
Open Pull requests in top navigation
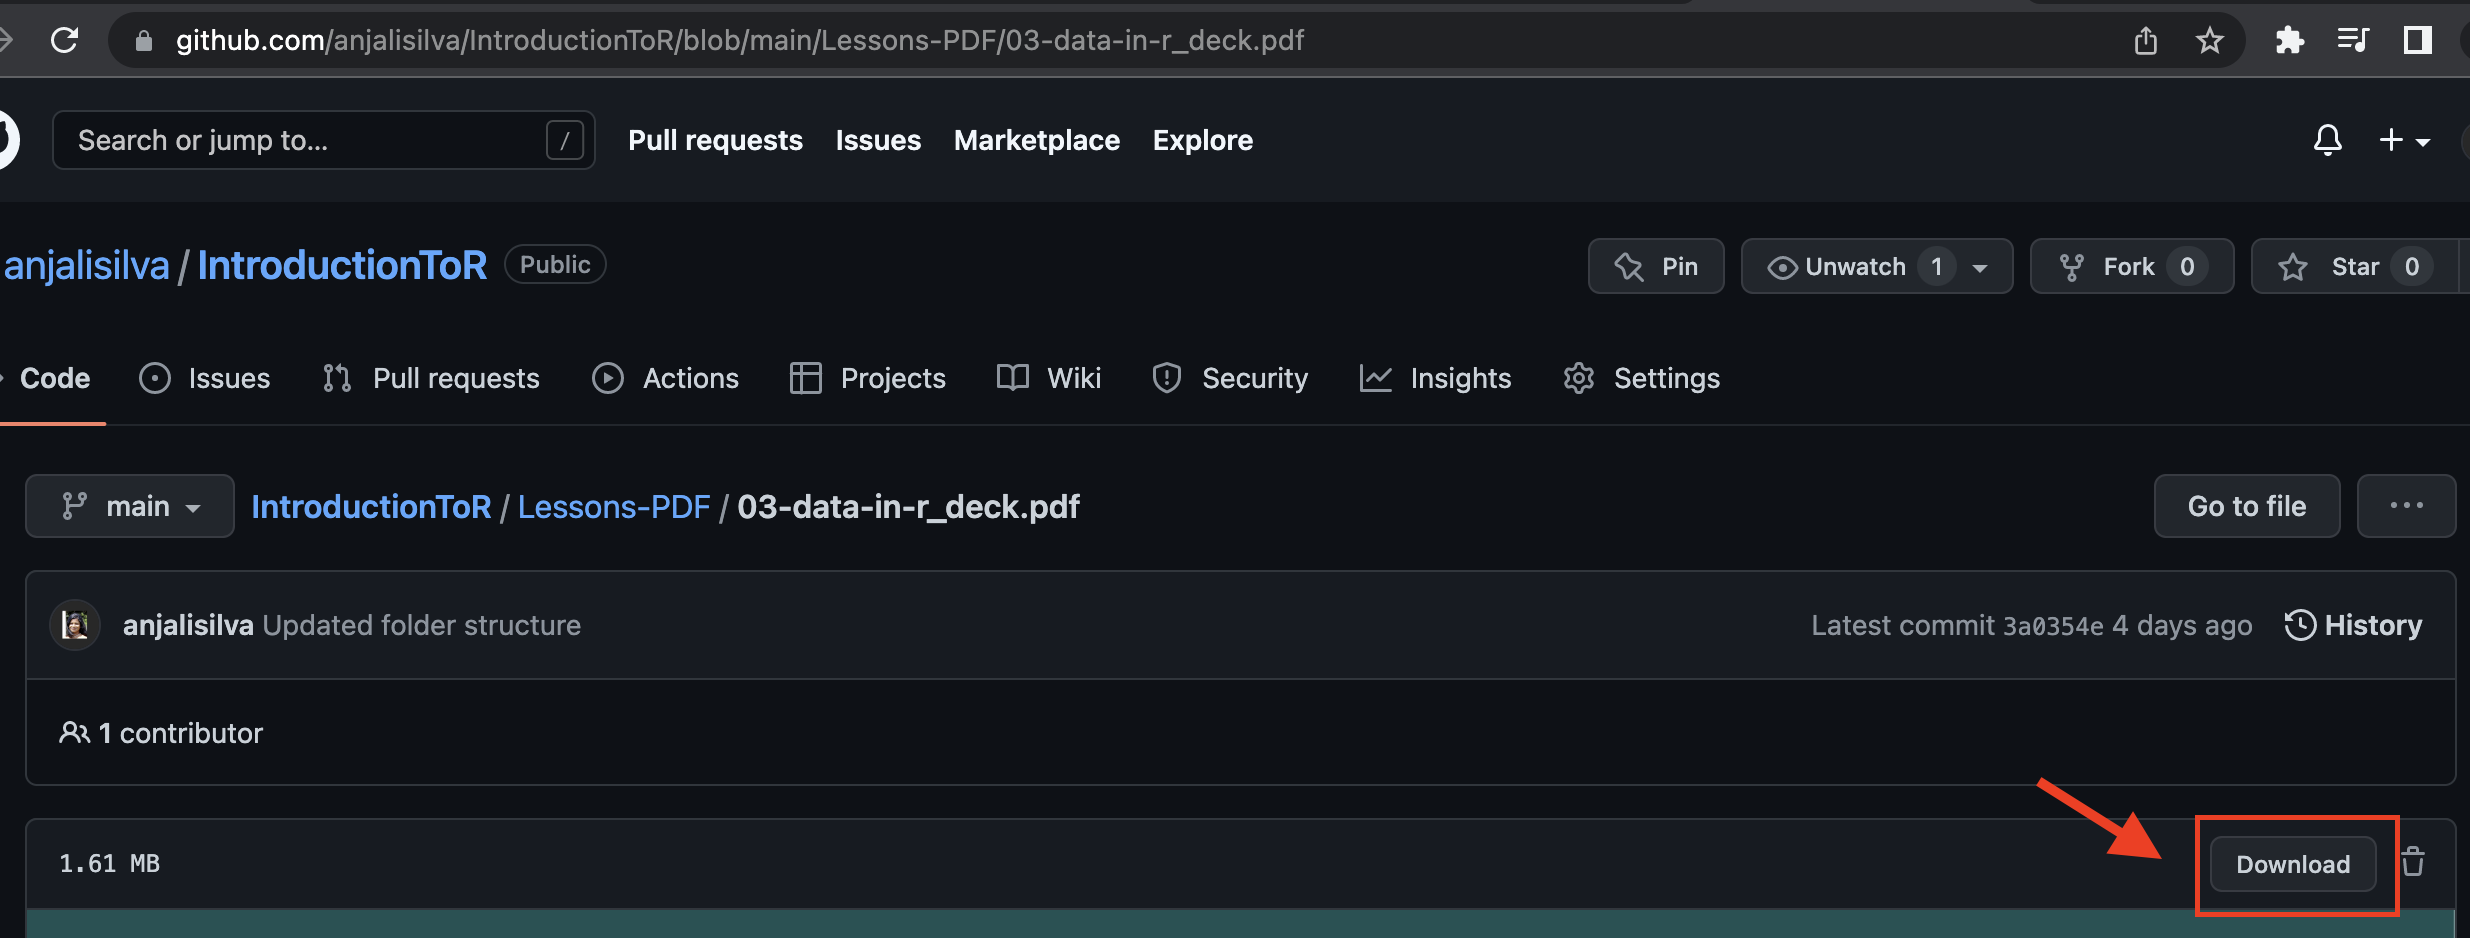click(x=715, y=140)
